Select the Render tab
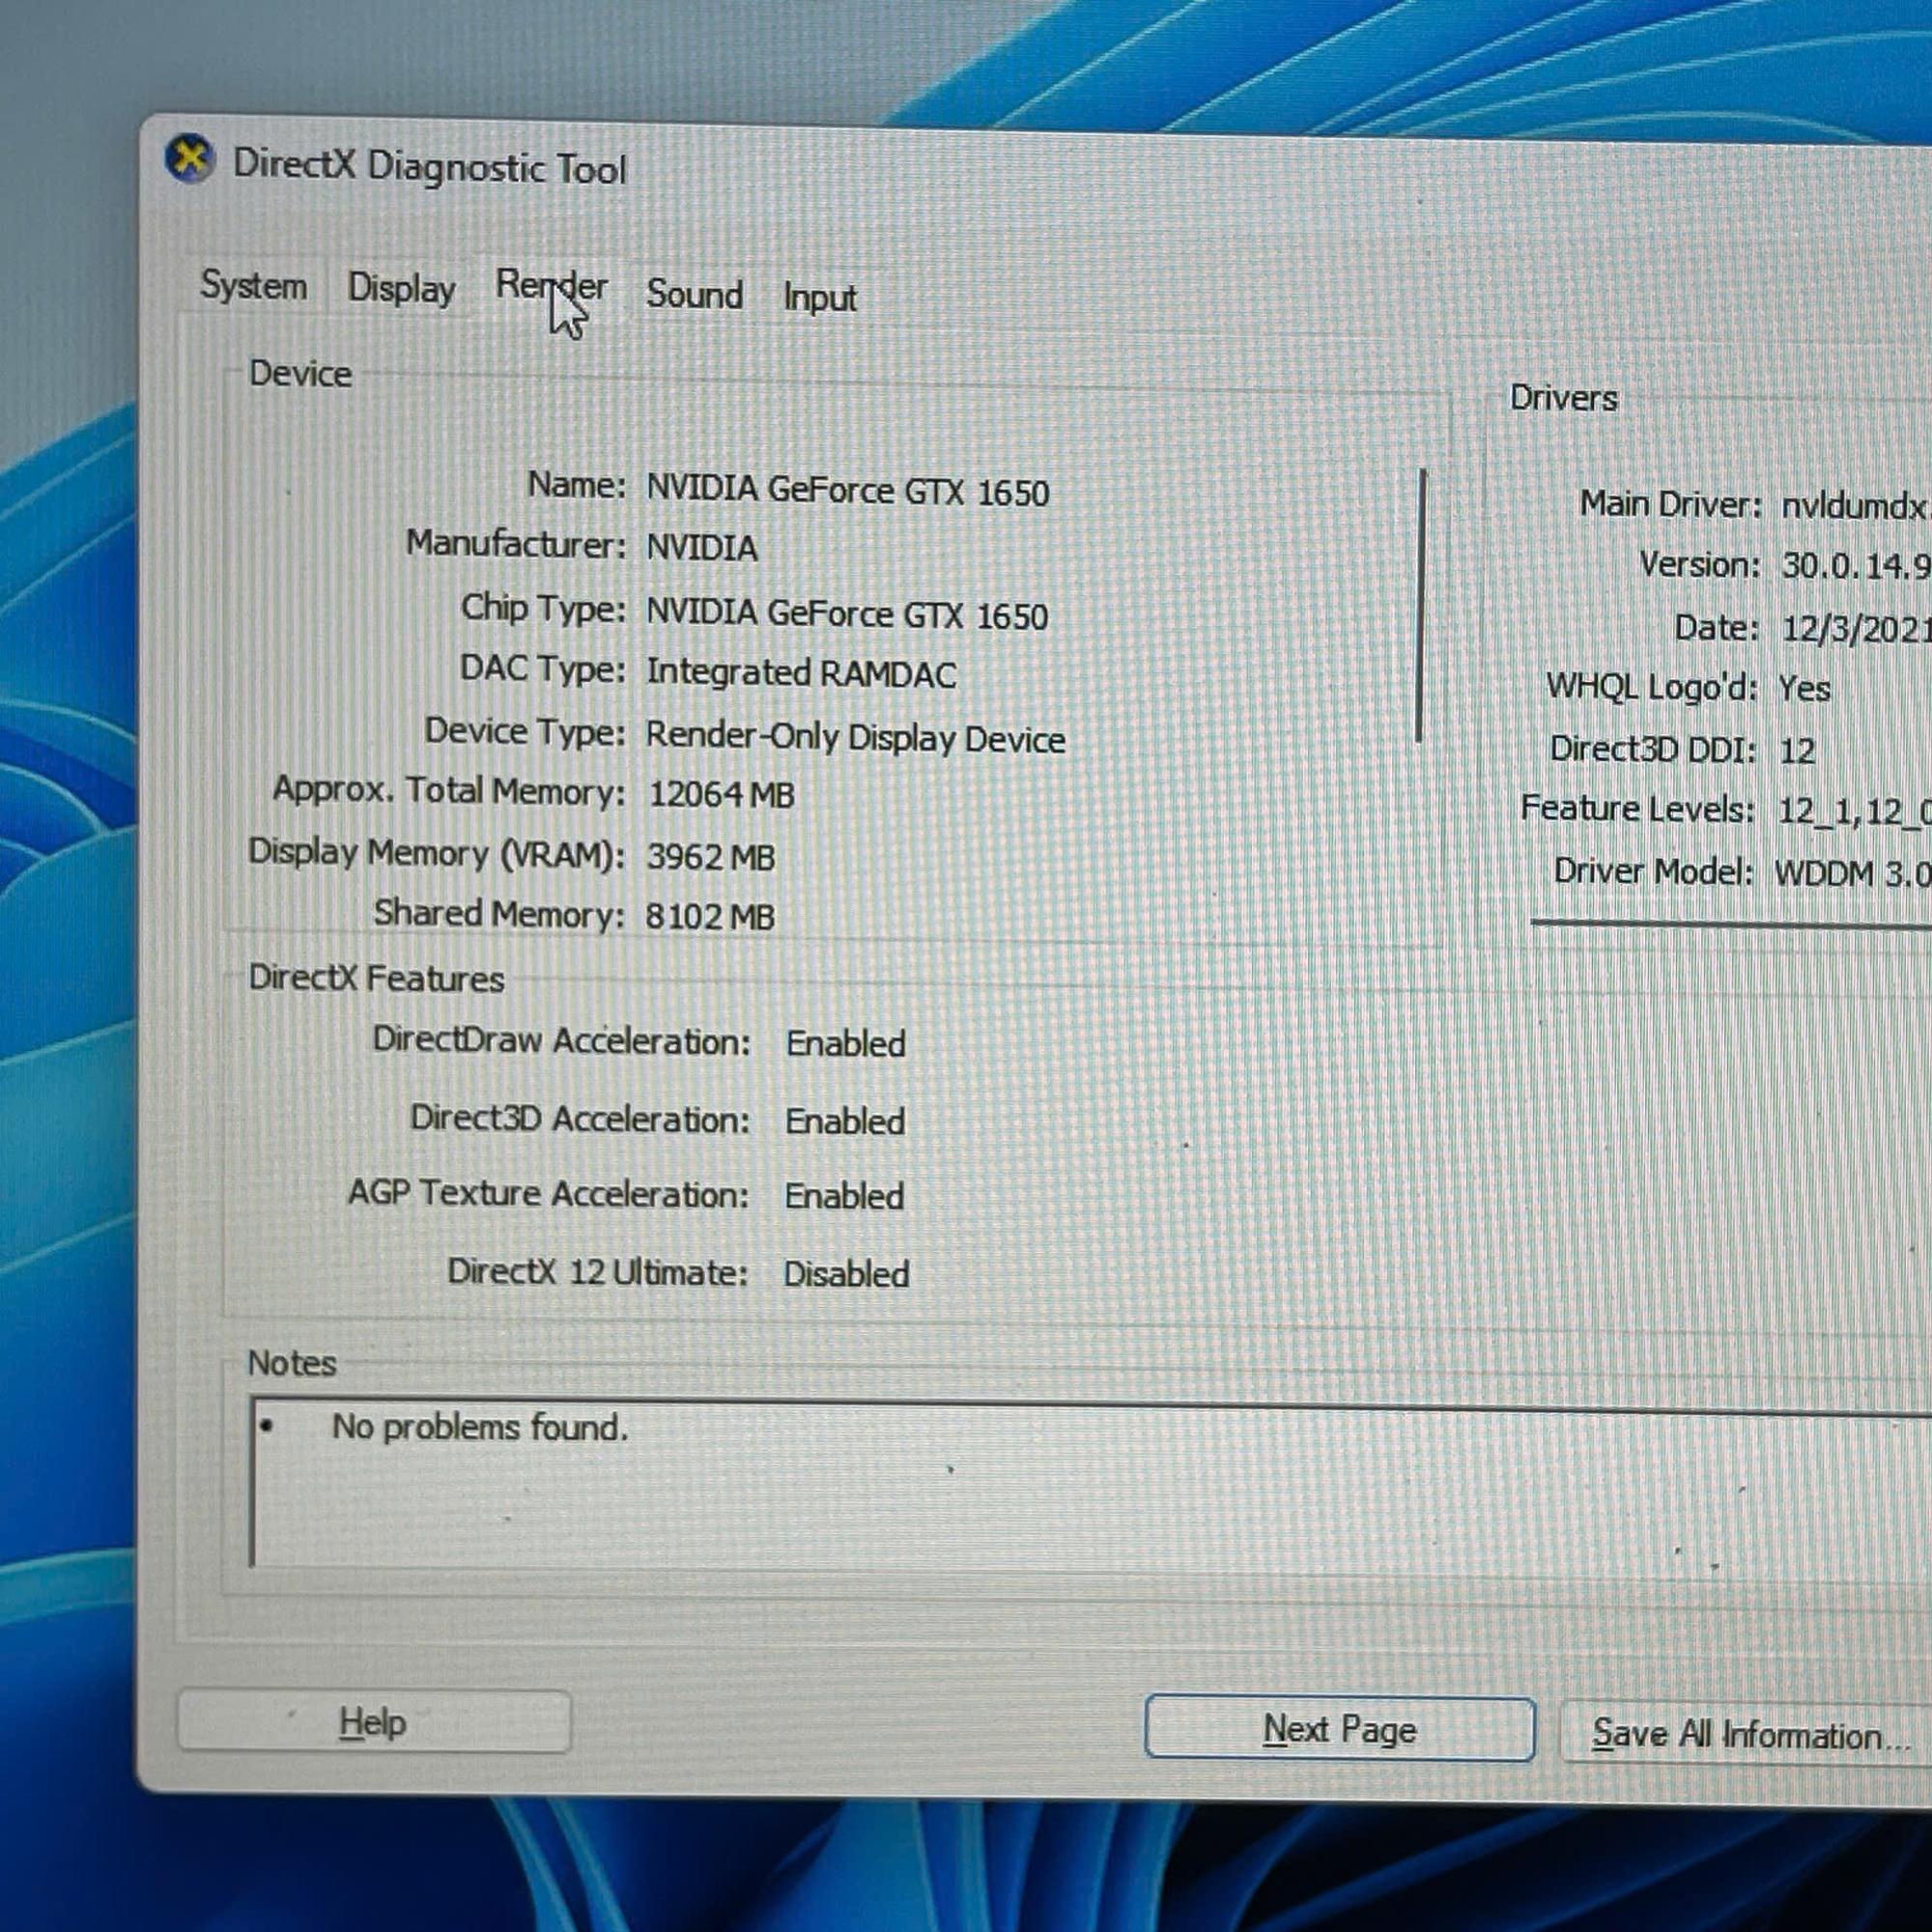Screen dimensions: 1932x1932 [x=551, y=288]
